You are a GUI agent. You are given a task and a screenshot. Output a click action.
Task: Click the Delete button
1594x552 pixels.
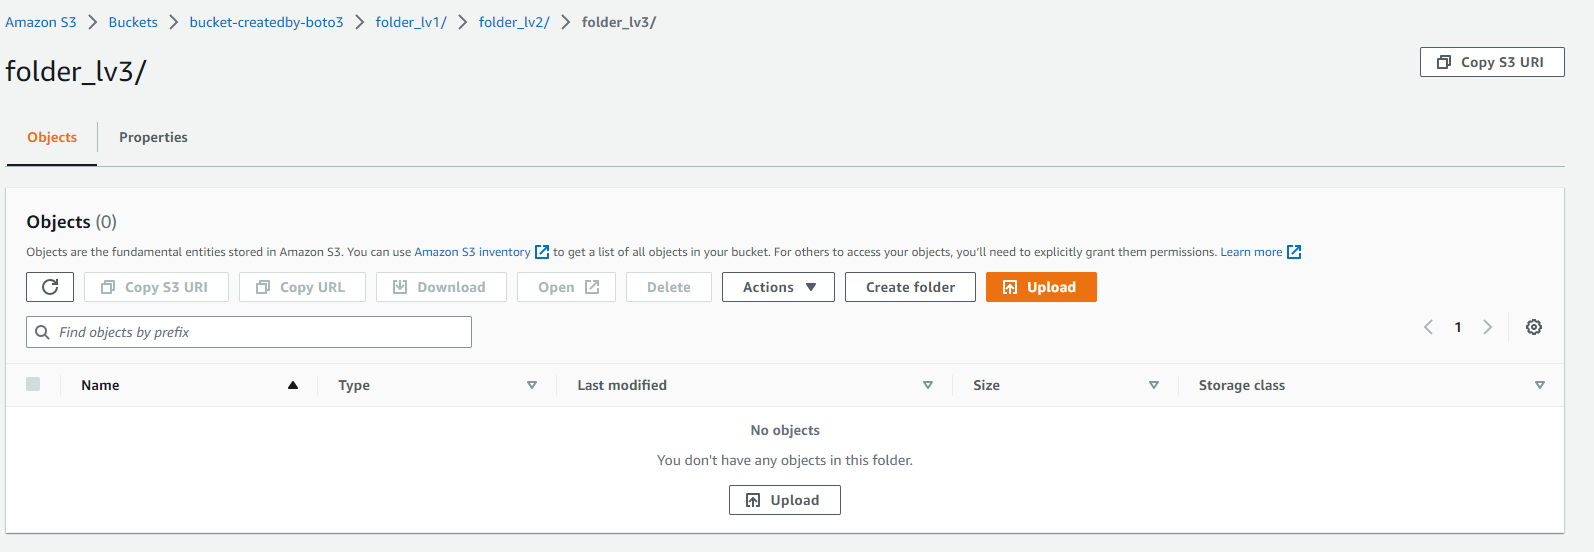[669, 287]
